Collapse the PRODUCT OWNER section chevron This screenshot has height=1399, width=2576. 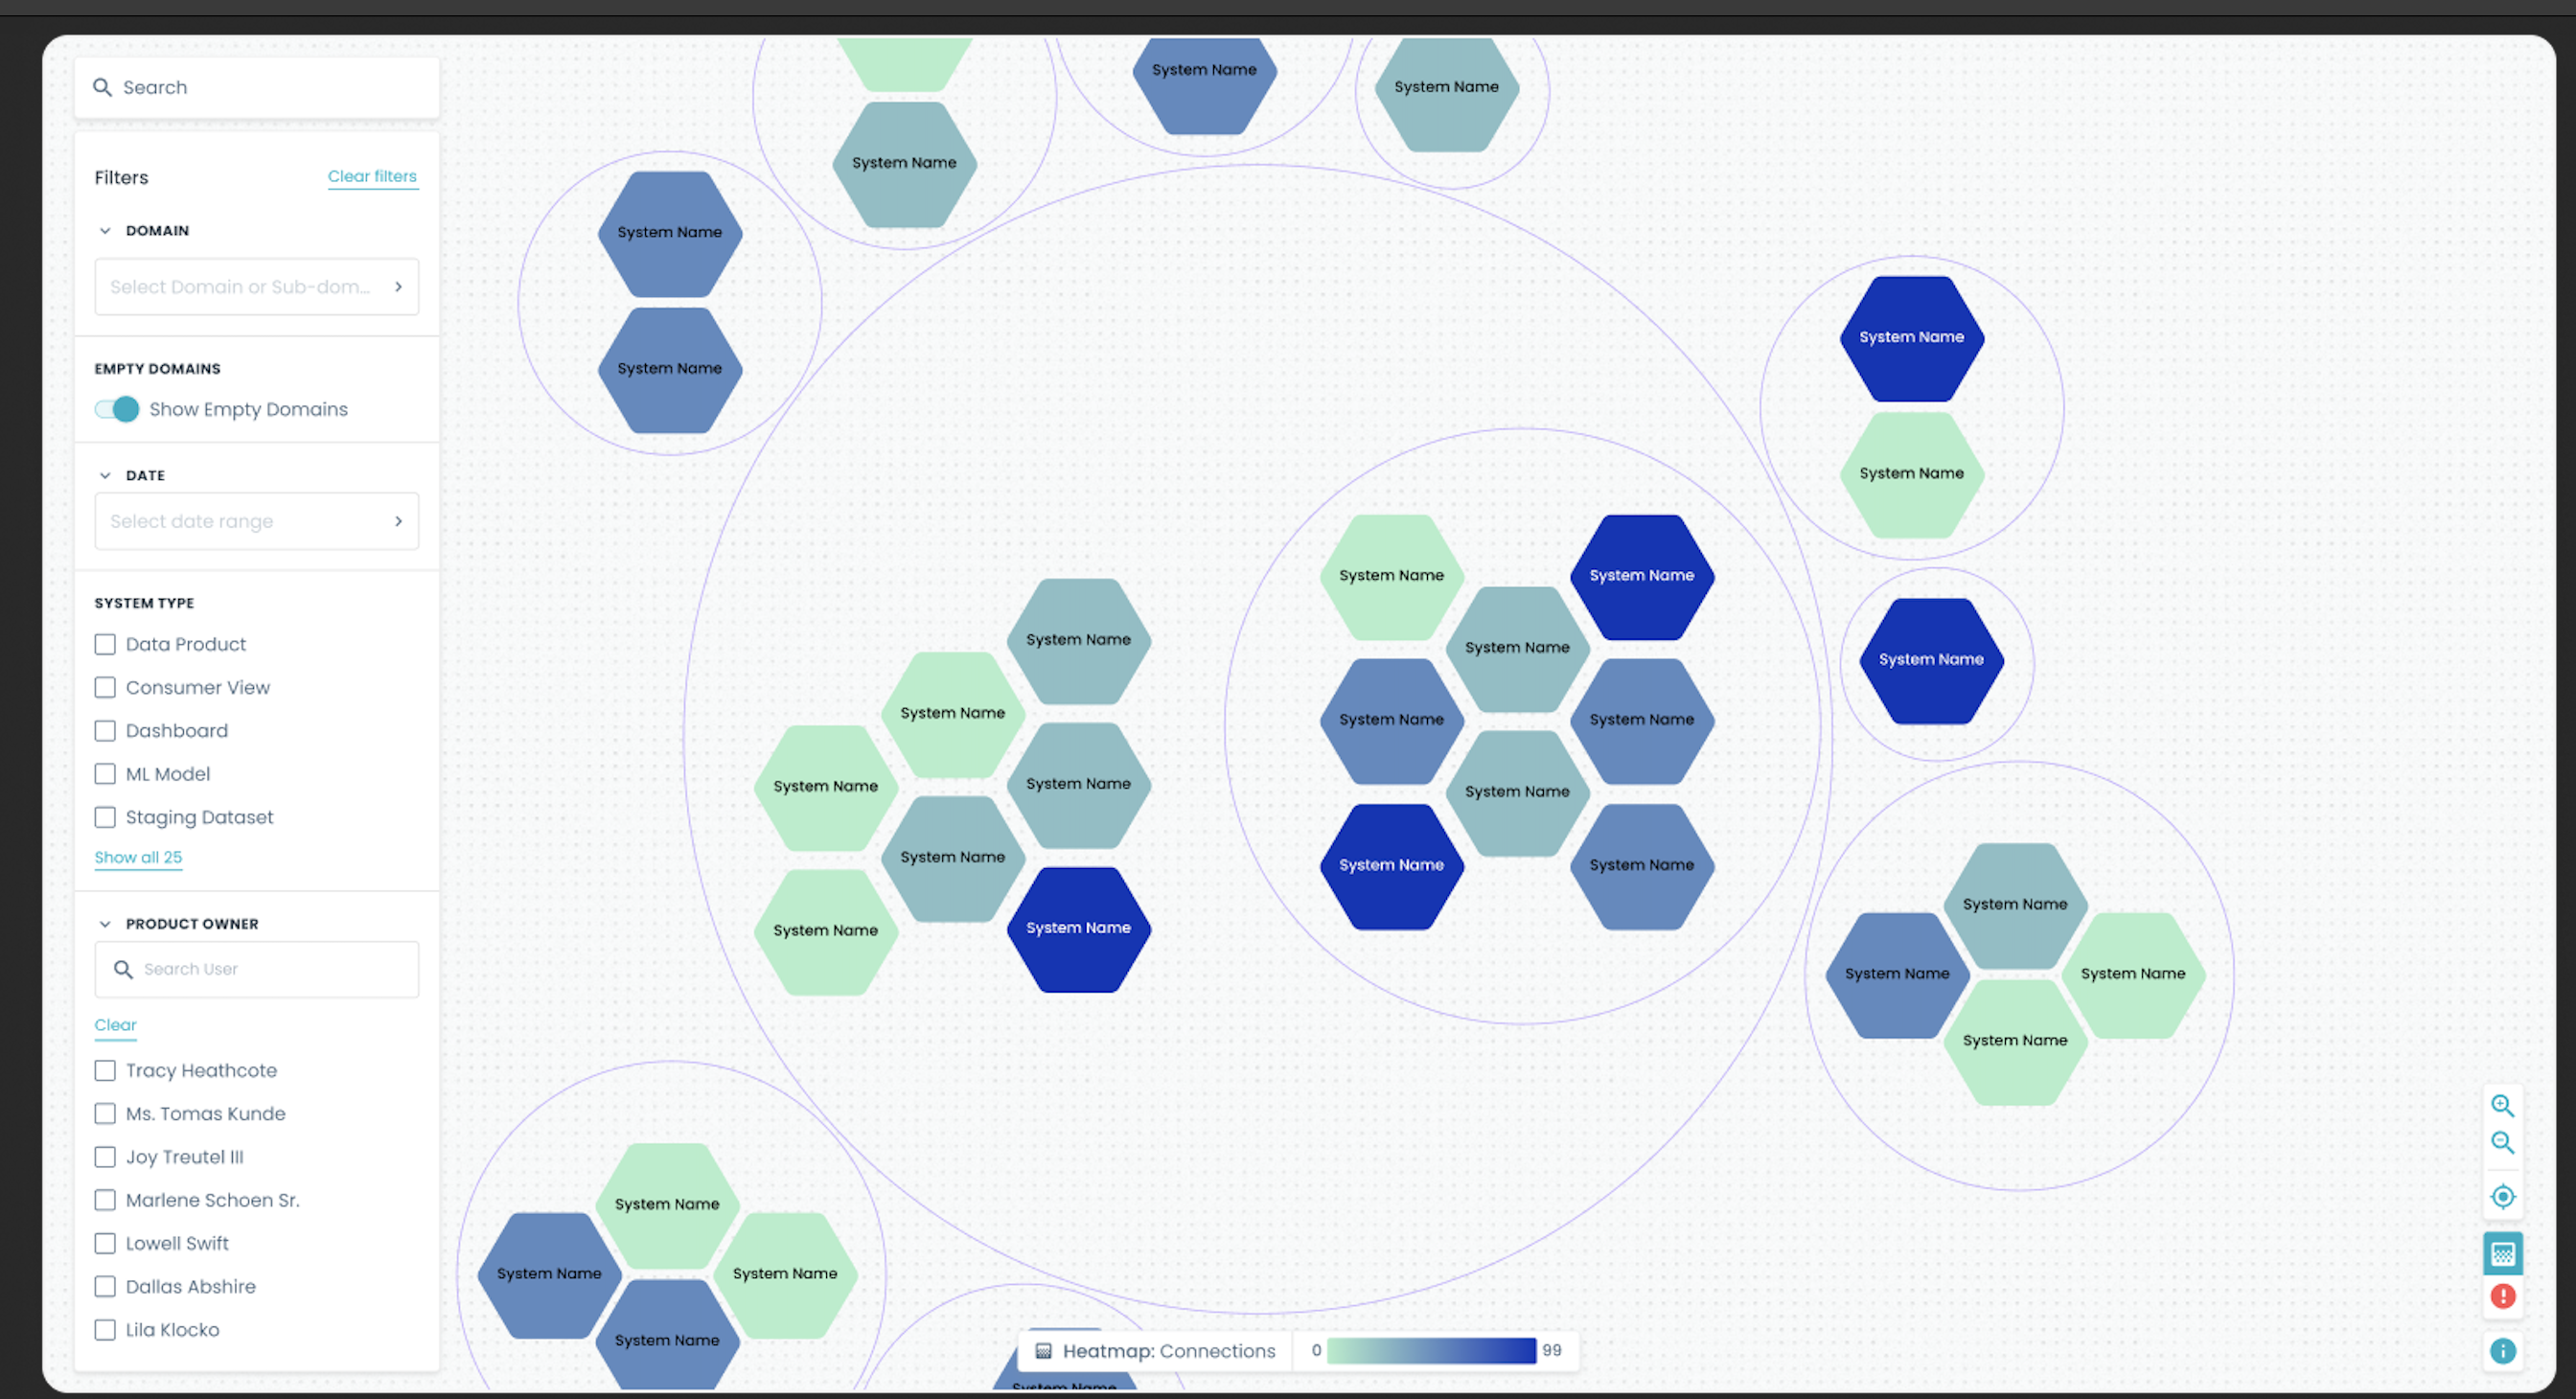click(x=105, y=924)
